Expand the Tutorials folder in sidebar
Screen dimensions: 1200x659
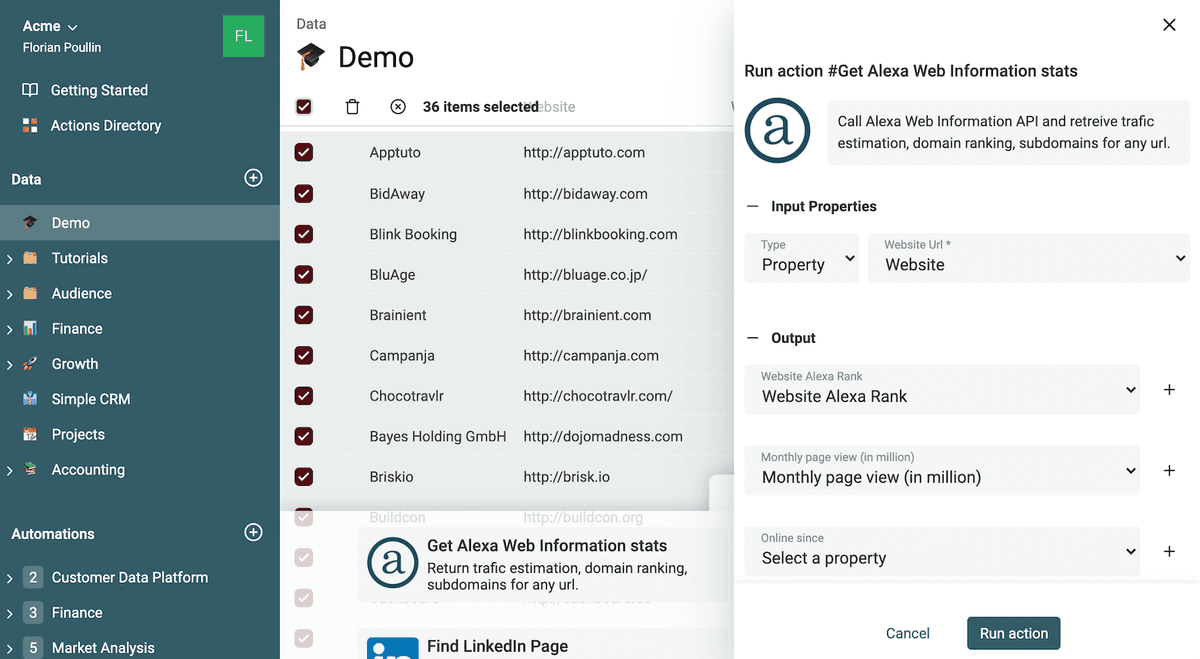click(9, 259)
